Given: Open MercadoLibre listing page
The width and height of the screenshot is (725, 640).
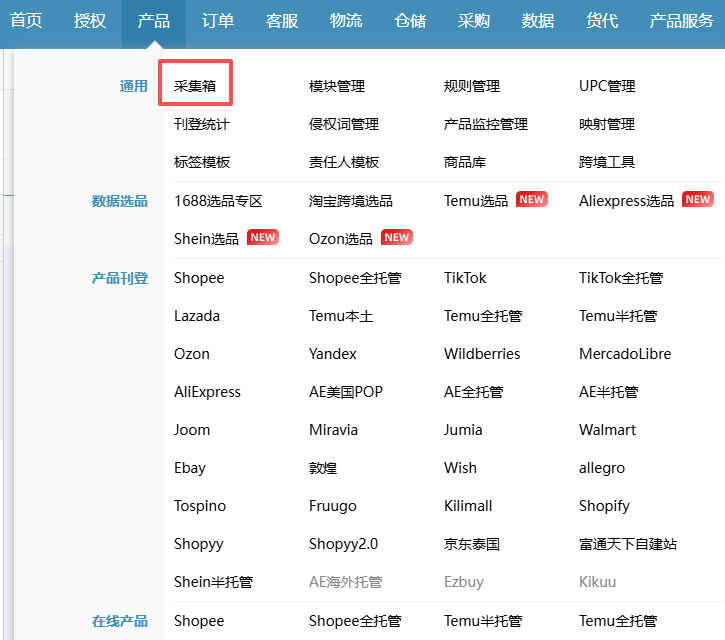Looking at the screenshot, I should [625, 353].
